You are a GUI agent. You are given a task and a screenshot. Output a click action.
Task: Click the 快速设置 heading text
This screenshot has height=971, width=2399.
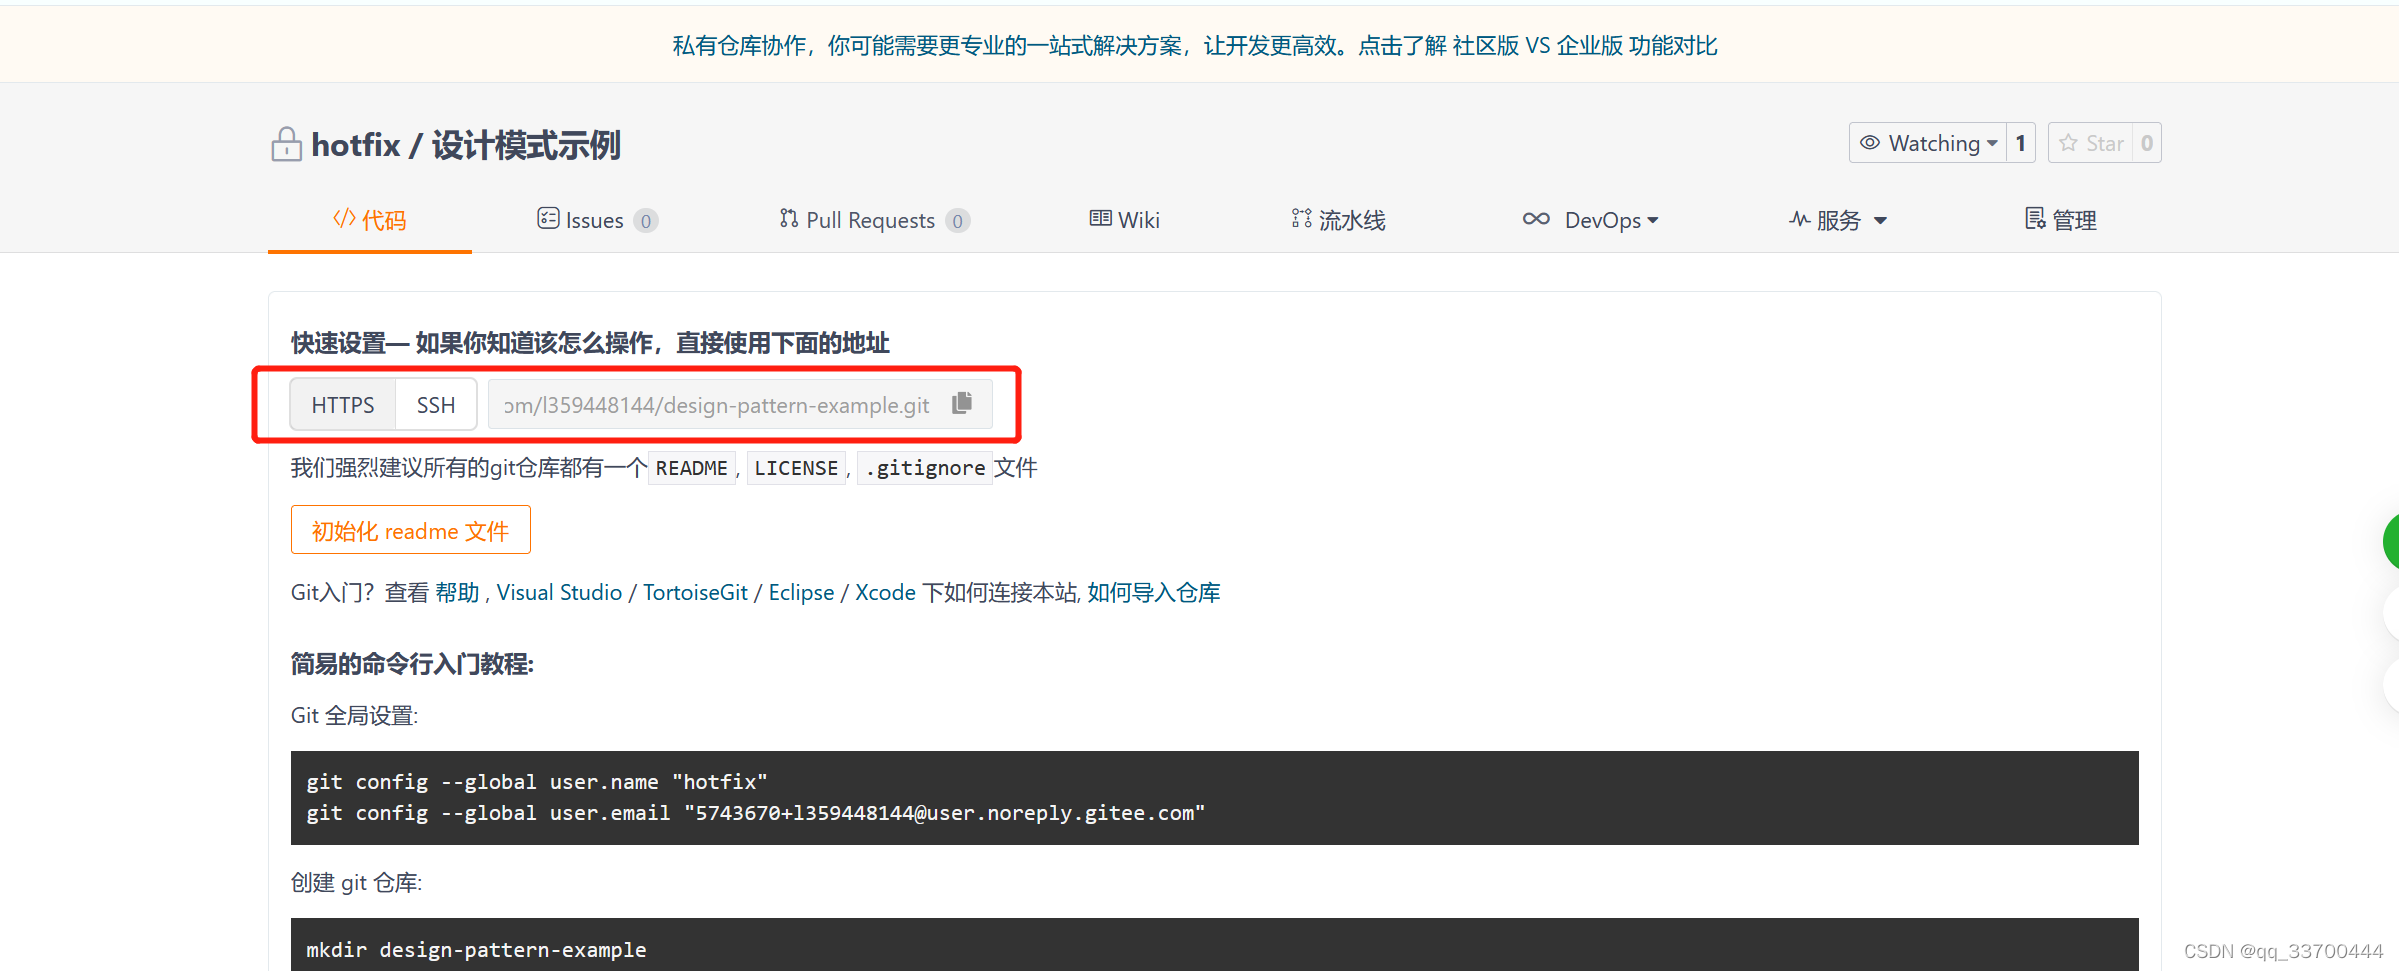point(590,343)
